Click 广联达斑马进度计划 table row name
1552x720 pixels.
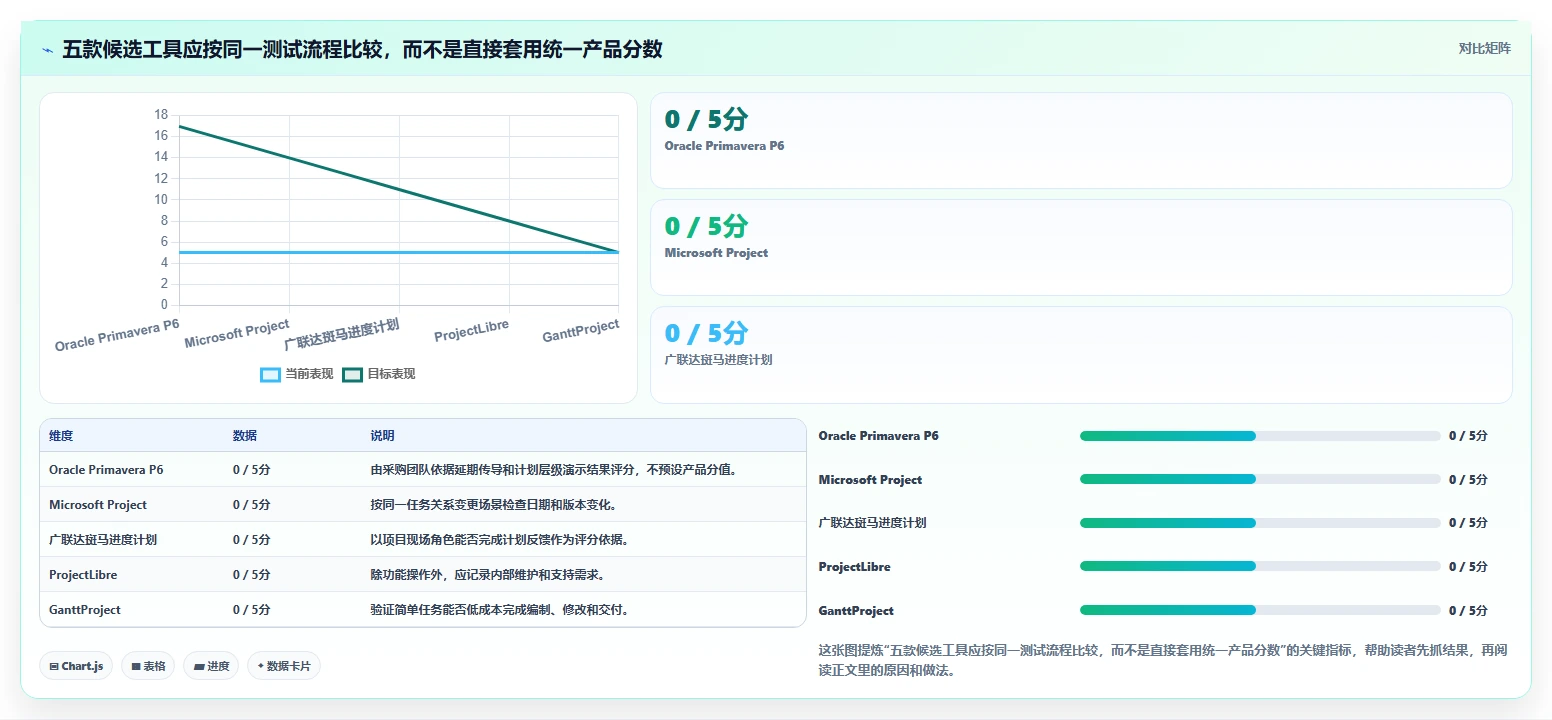[x=103, y=539]
